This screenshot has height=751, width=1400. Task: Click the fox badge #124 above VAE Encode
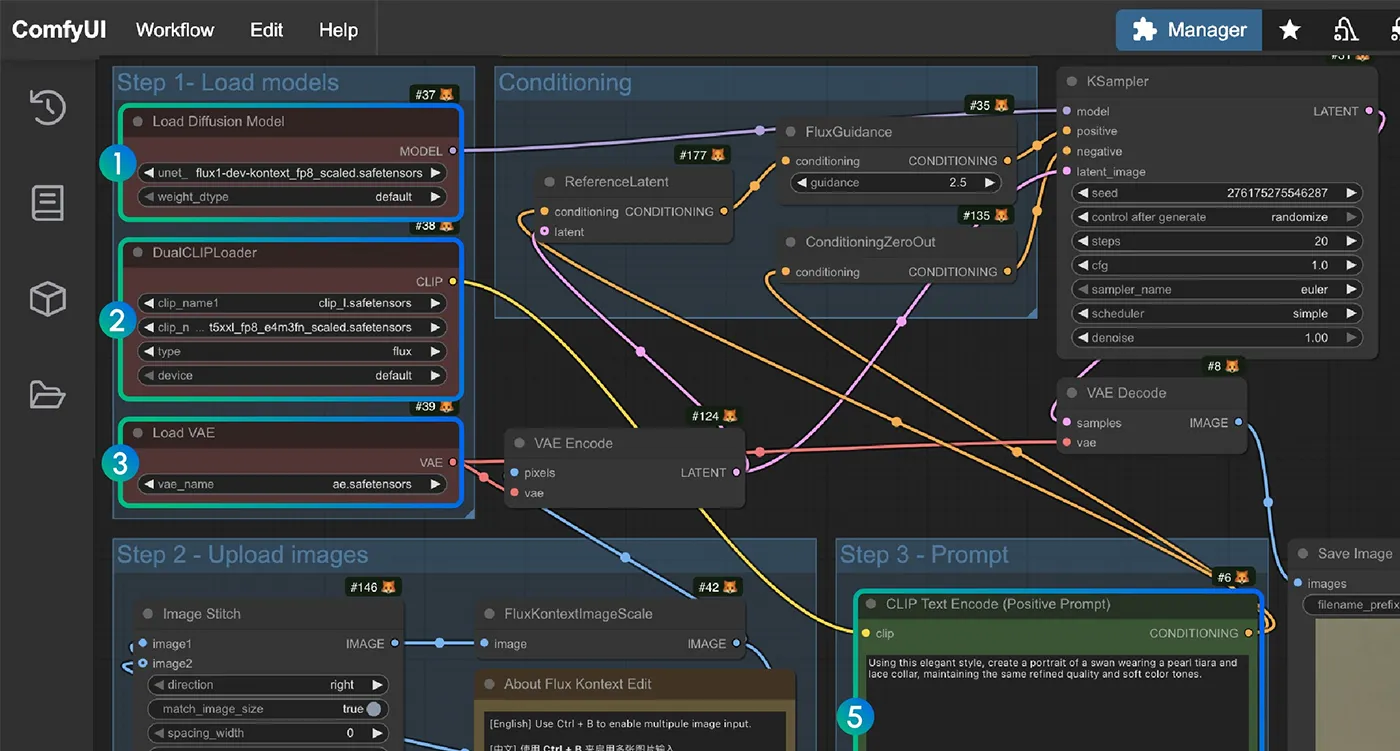pos(715,415)
